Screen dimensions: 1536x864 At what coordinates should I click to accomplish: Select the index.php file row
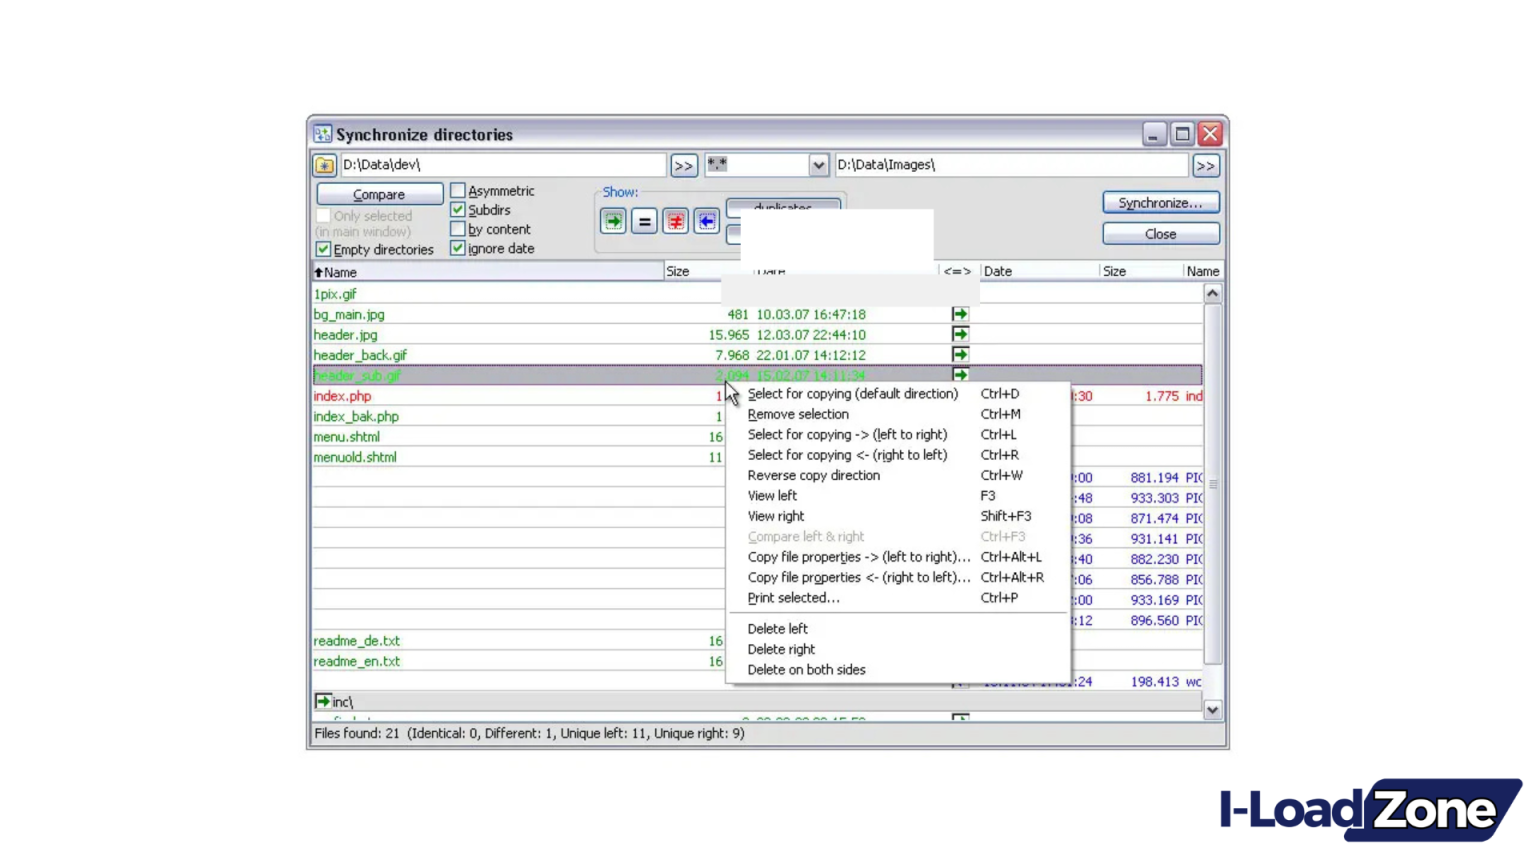(x=757, y=396)
